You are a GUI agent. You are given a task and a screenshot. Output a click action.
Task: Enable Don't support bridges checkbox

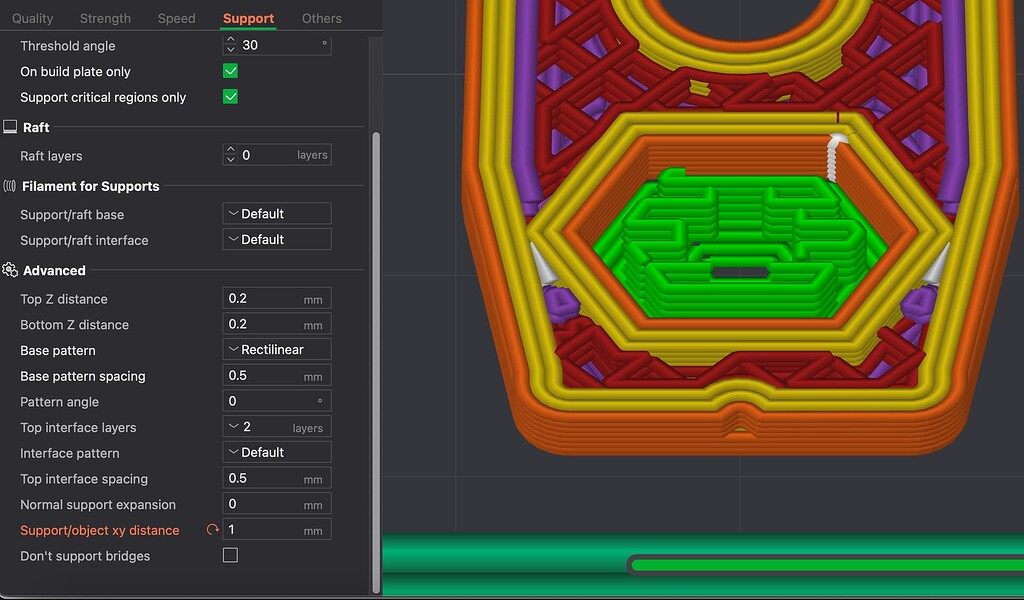tap(230, 556)
